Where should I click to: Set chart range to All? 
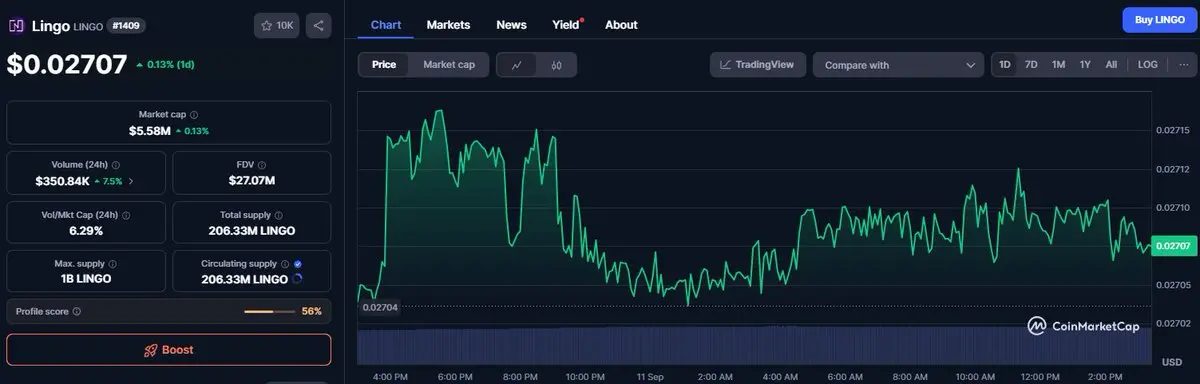tap(1111, 65)
